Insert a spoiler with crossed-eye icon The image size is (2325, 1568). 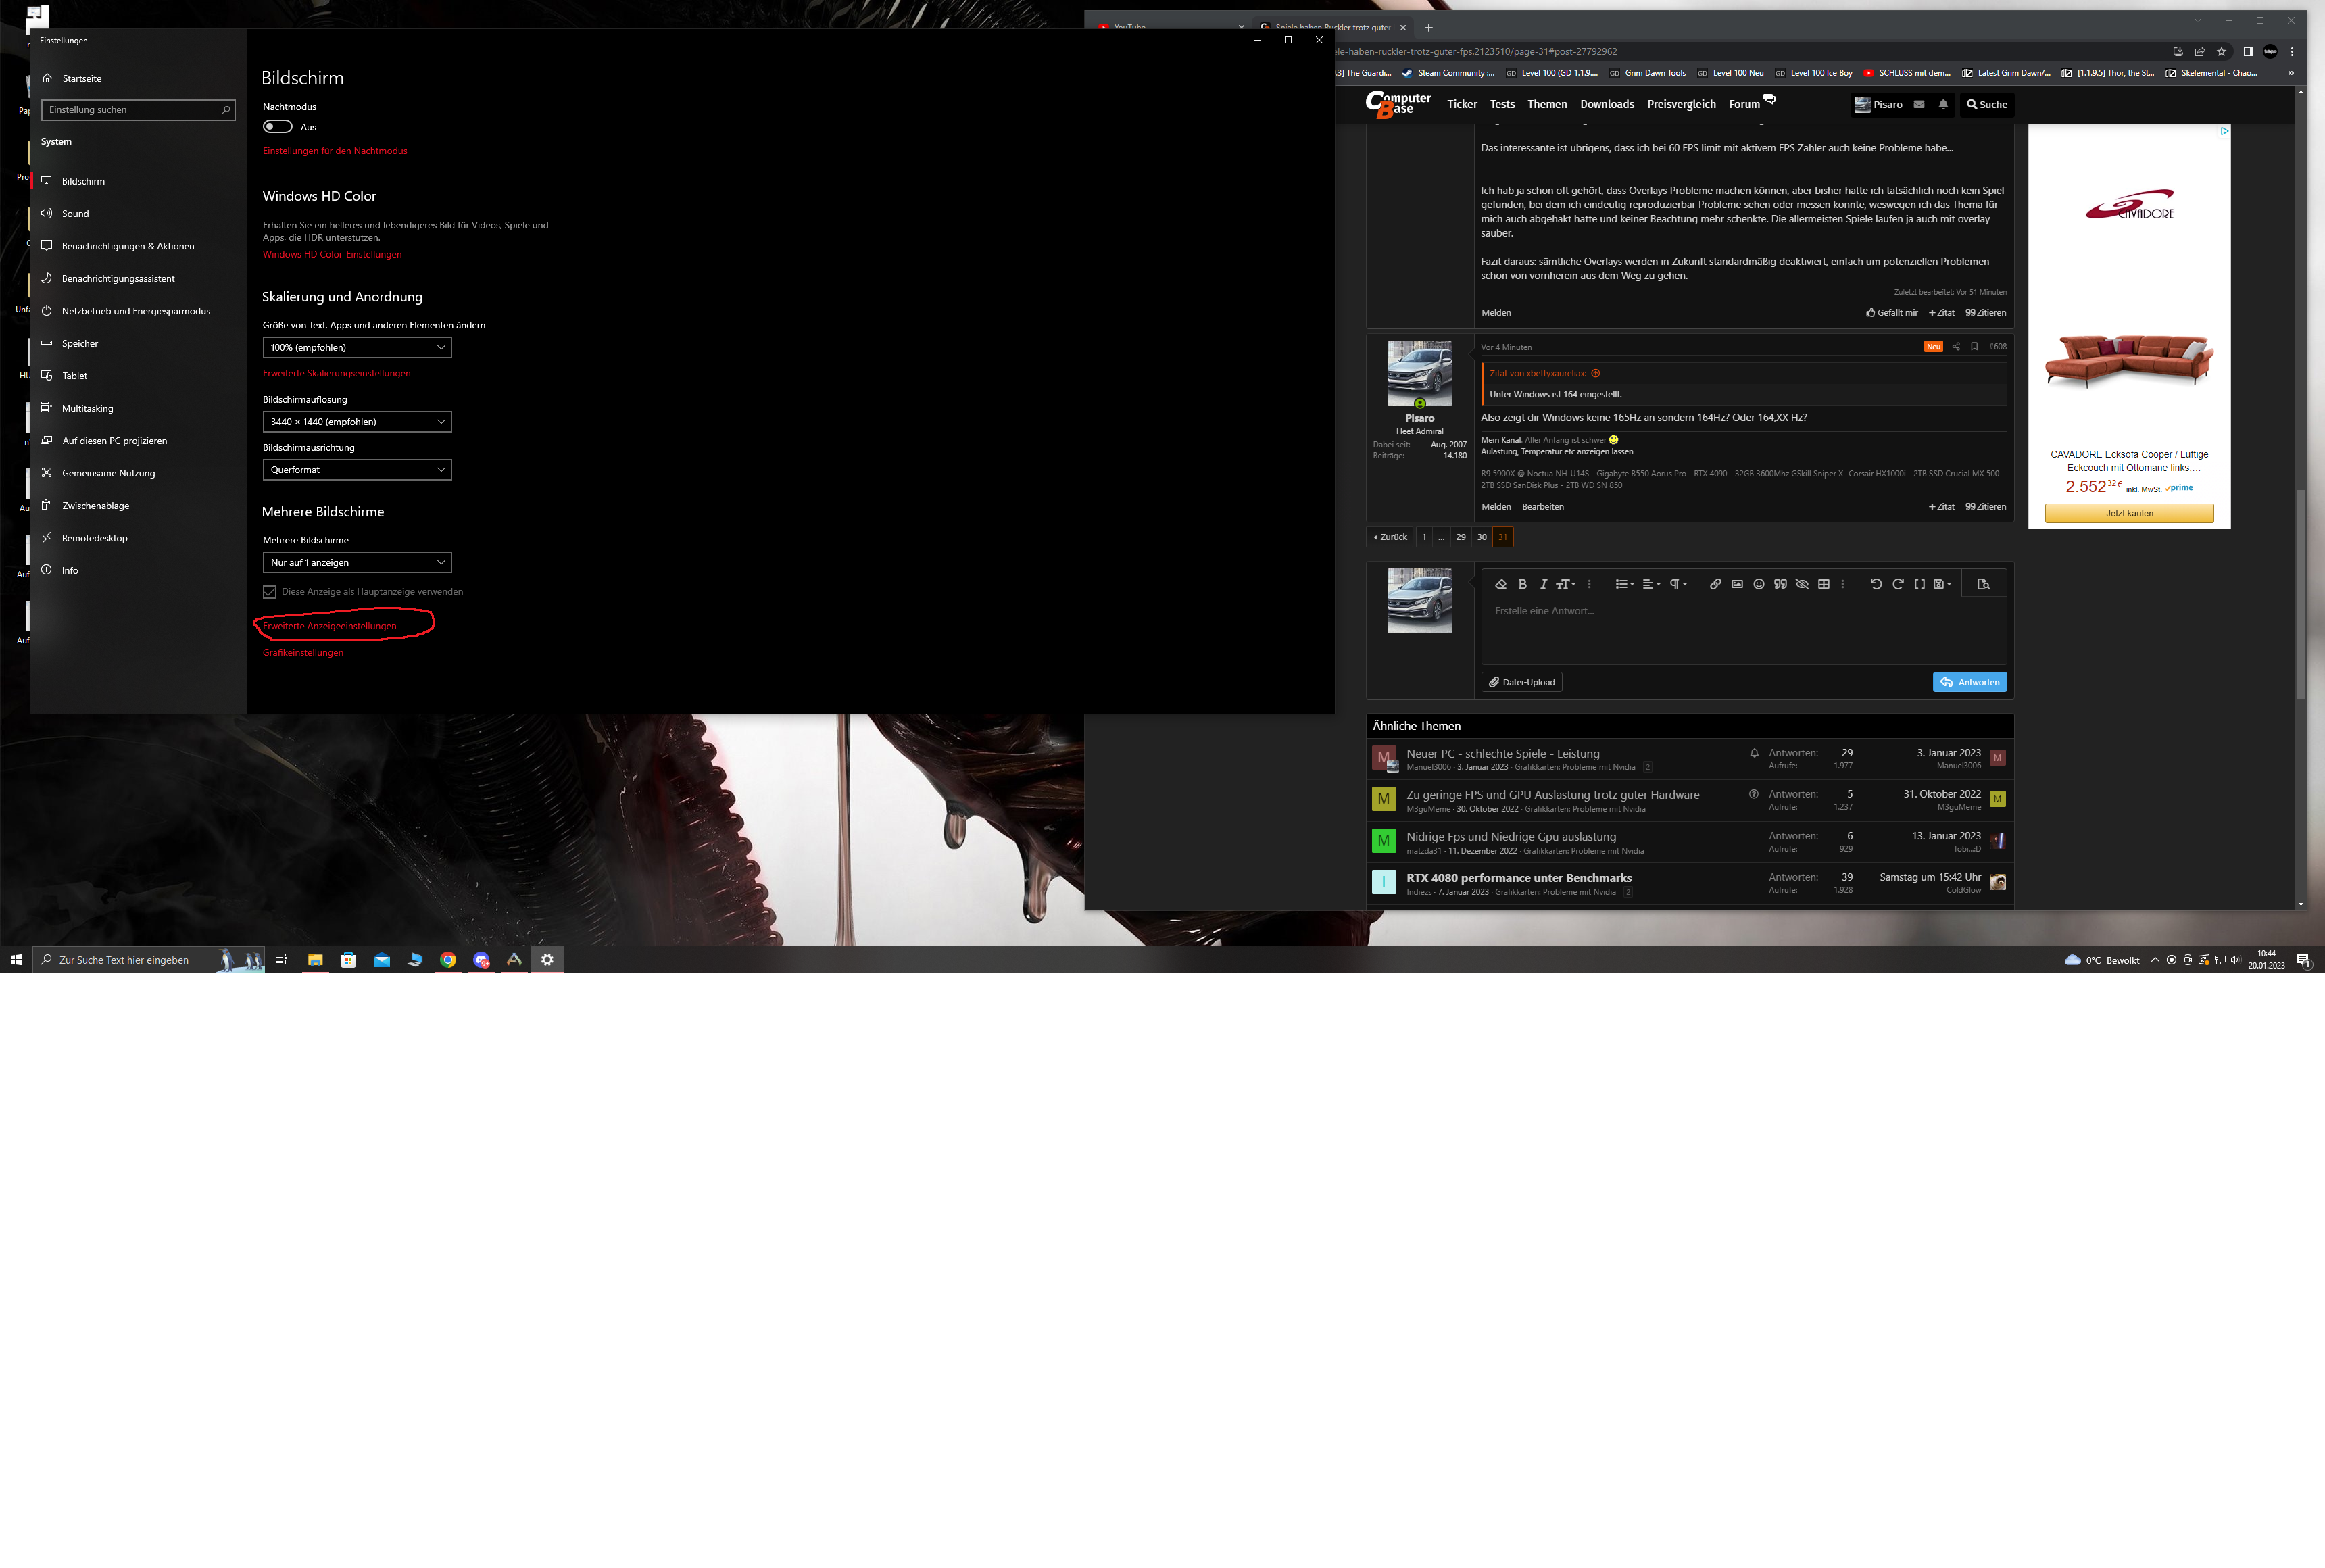coord(1802,584)
